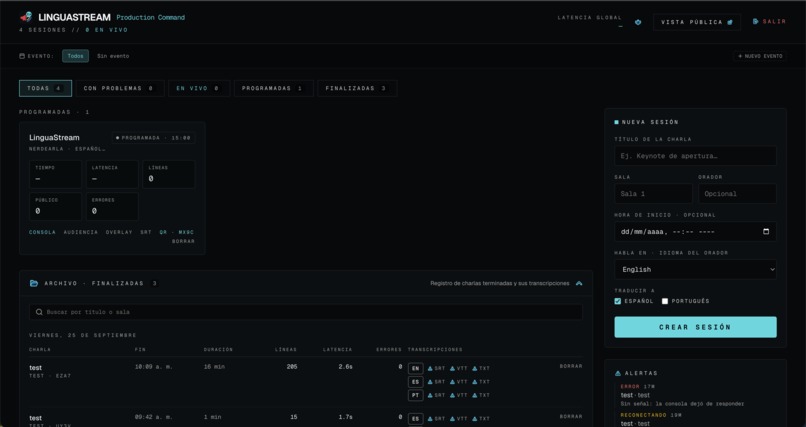This screenshot has width=806, height=427.
Task: Select the Todas sessions tab
Action: click(45, 88)
